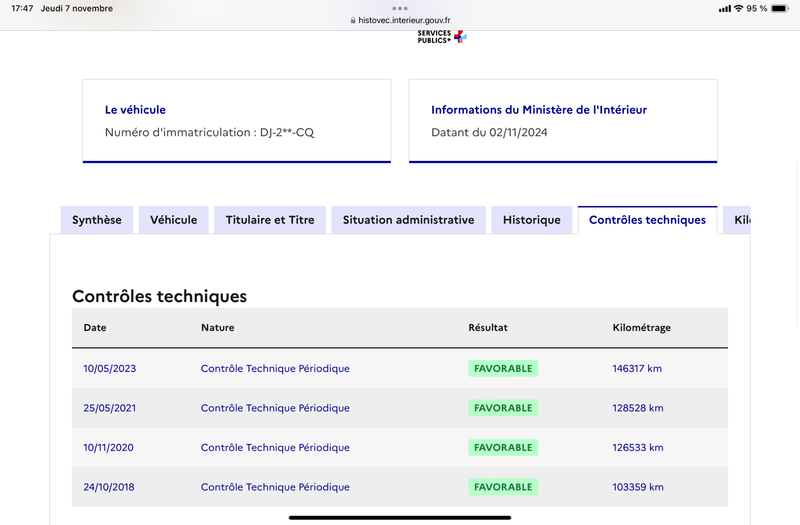The width and height of the screenshot is (800, 525).
Task: Click the FAVORABLE badge in the 10/11/2020 row
Action: coord(503,447)
